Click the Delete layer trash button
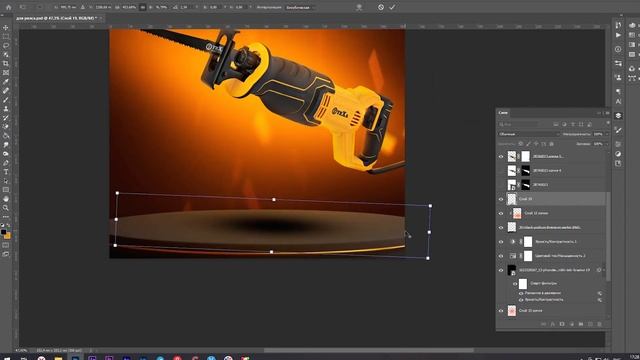This screenshot has height=360, width=640. coord(600,324)
